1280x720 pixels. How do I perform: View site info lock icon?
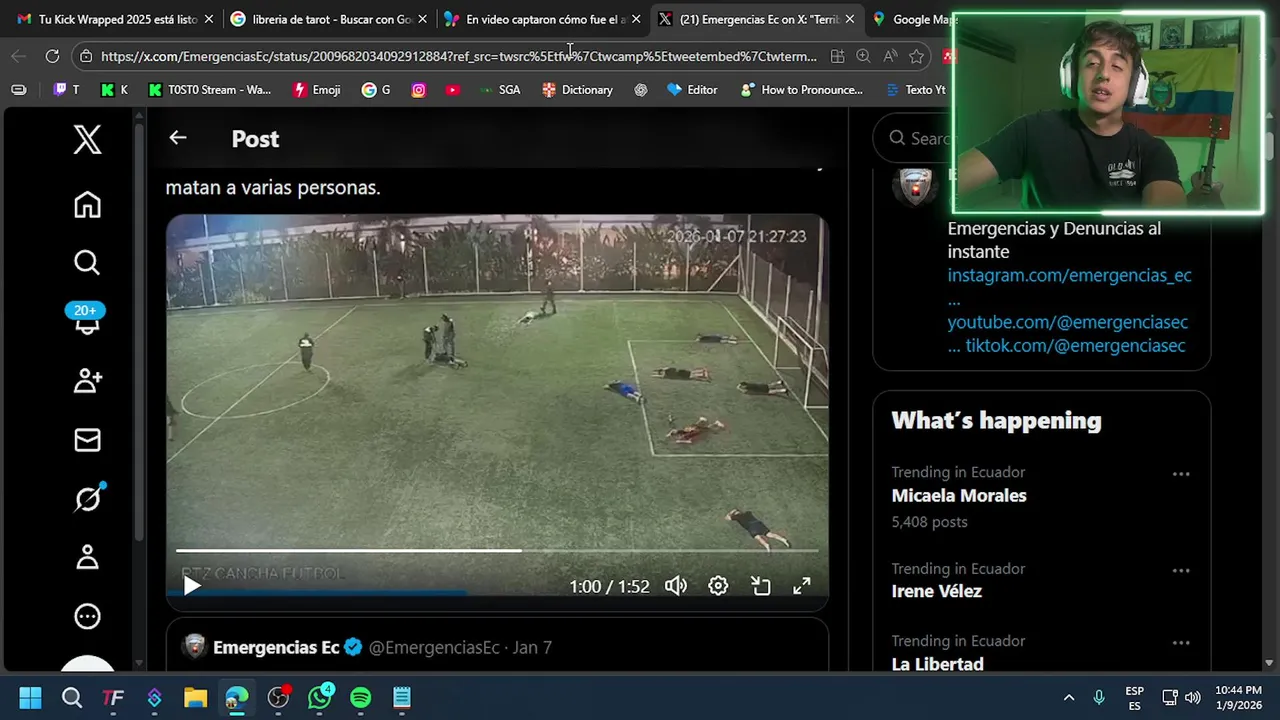point(87,57)
